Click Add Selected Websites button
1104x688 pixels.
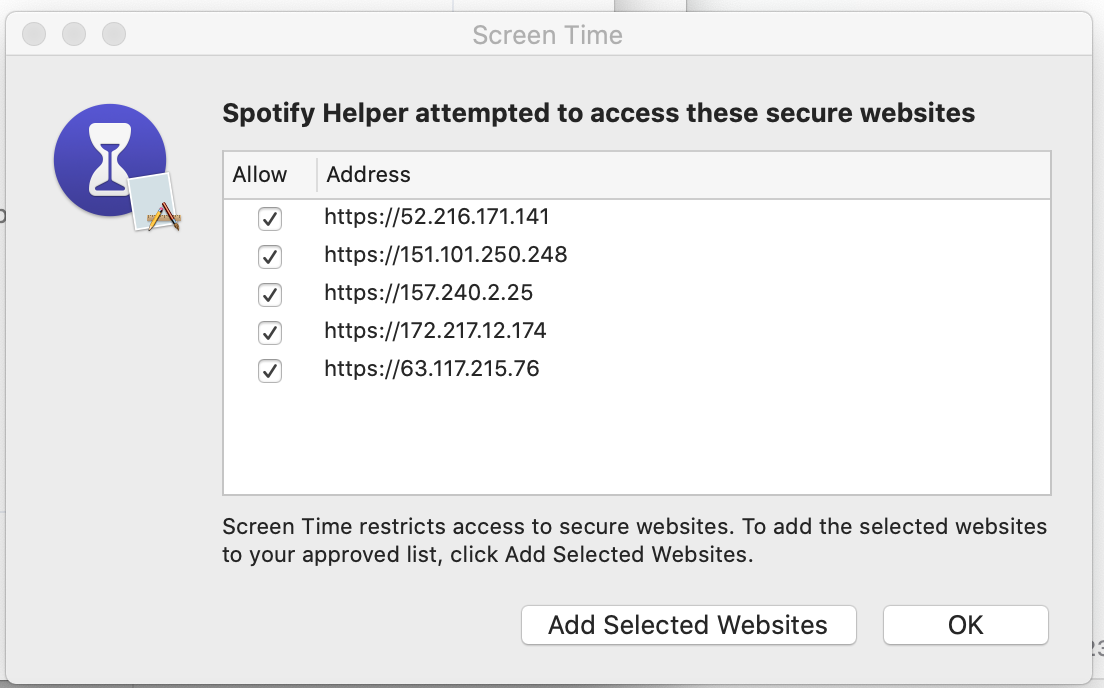[x=688, y=625]
